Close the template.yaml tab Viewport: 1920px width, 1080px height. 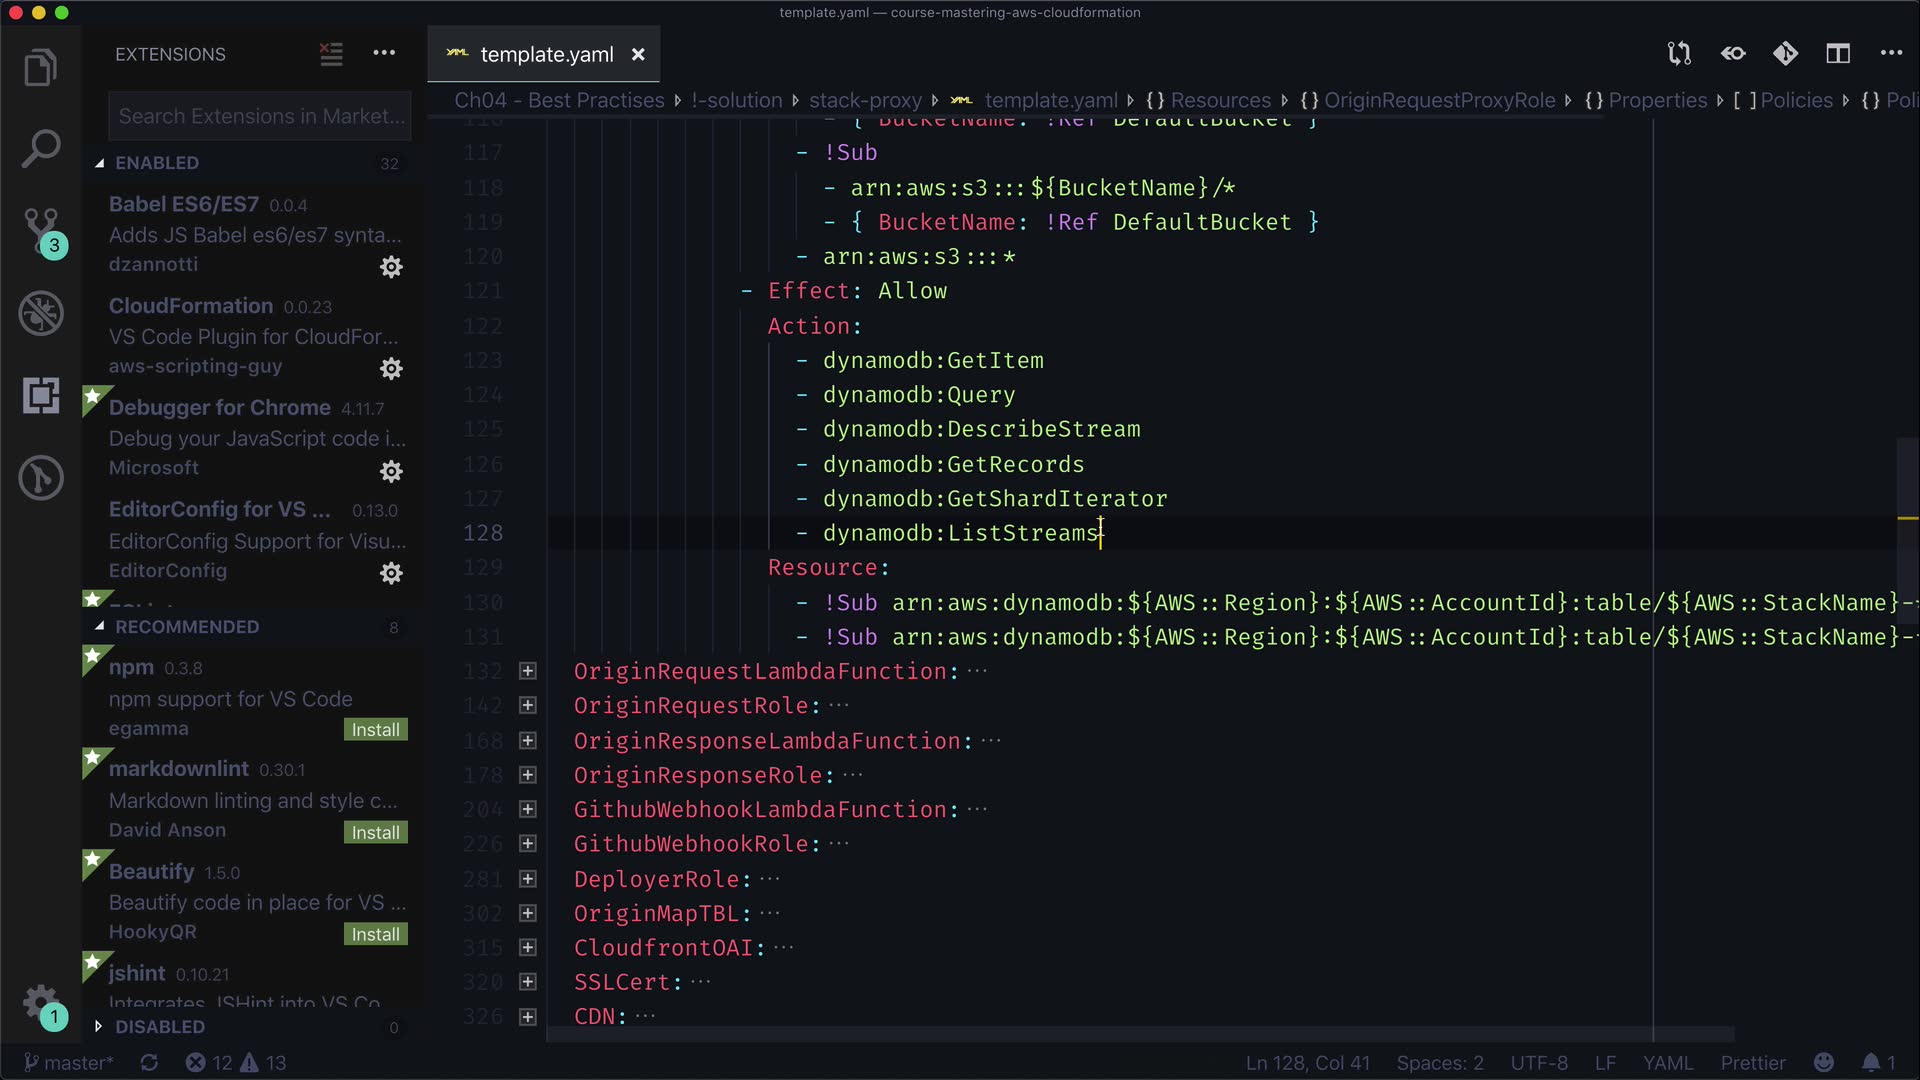pyautogui.click(x=638, y=55)
